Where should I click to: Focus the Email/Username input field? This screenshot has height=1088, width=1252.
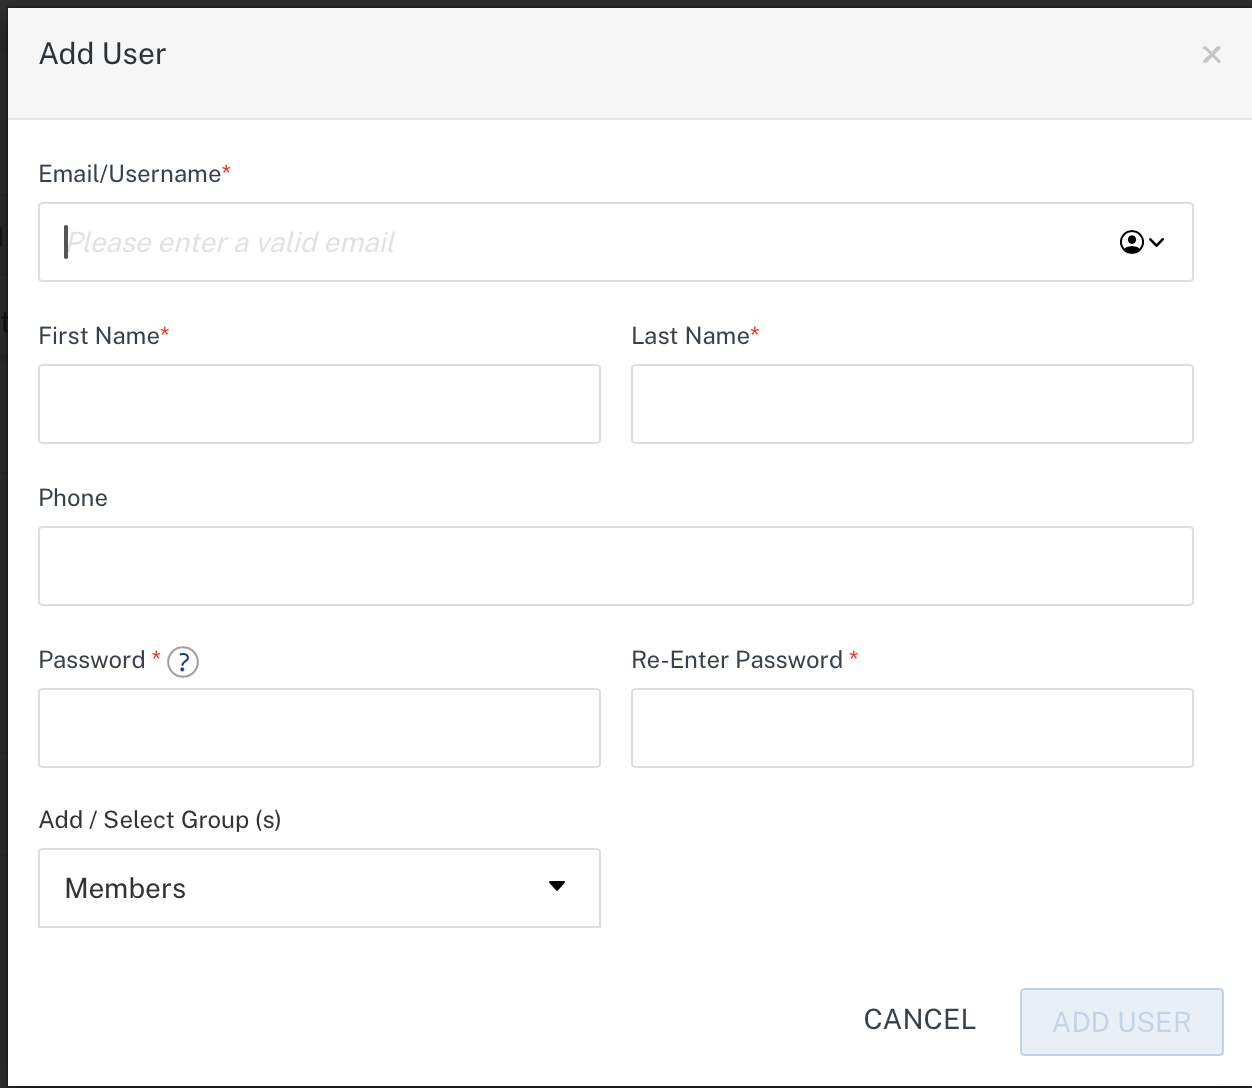580,242
